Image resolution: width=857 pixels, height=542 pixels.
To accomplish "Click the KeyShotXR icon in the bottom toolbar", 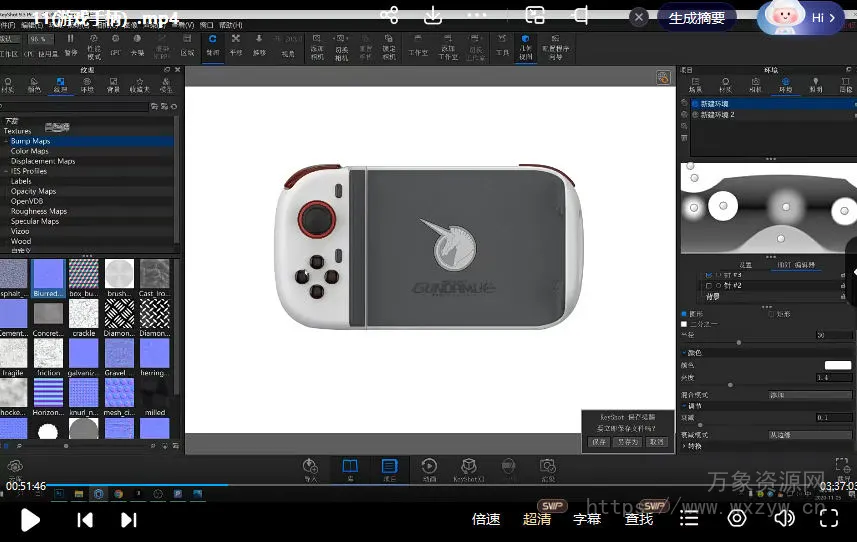I will 468,468.
